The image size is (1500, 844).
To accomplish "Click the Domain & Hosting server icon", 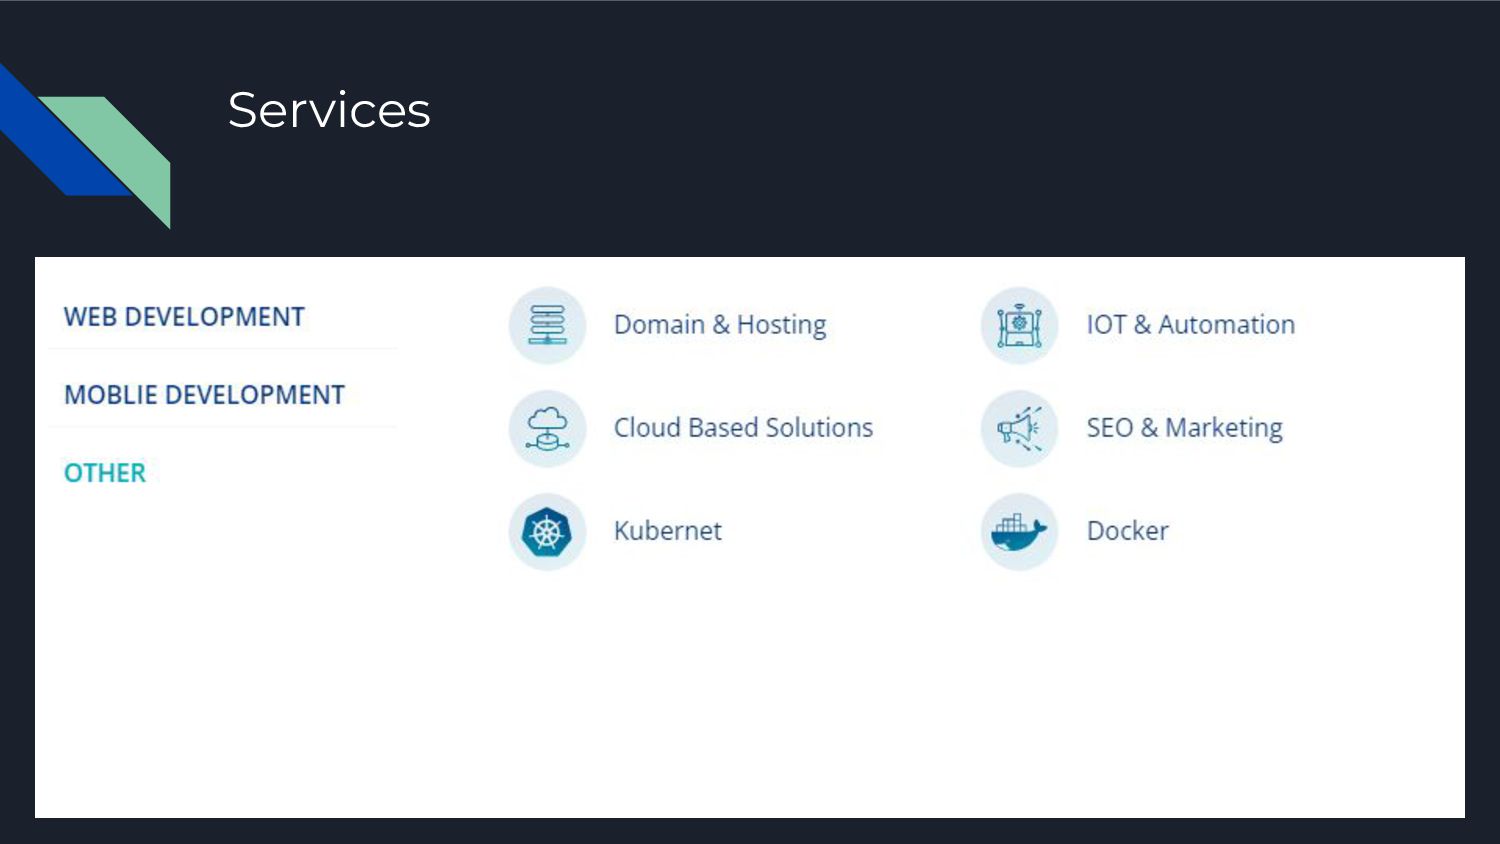I will pyautogui.click(x=547, y=325).
